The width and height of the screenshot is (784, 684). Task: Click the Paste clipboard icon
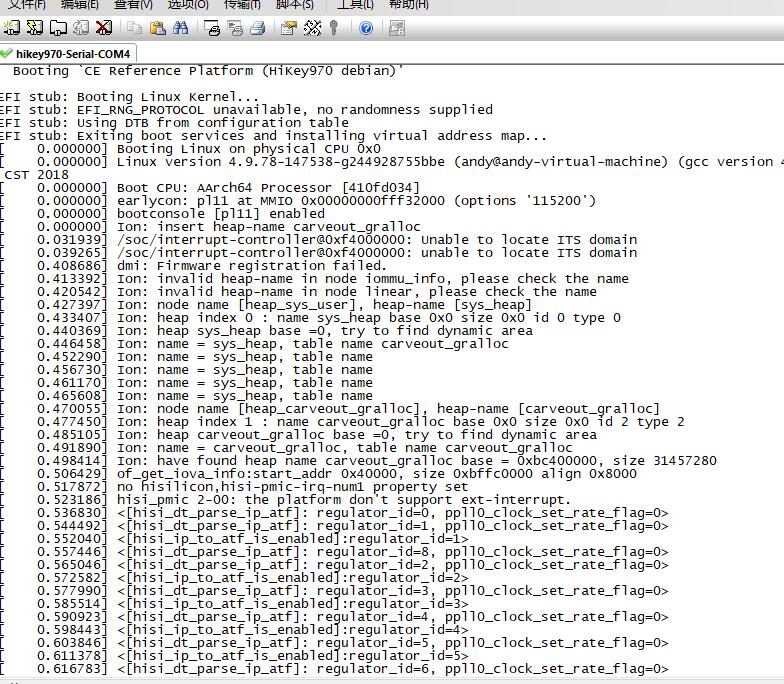(157, 28)
